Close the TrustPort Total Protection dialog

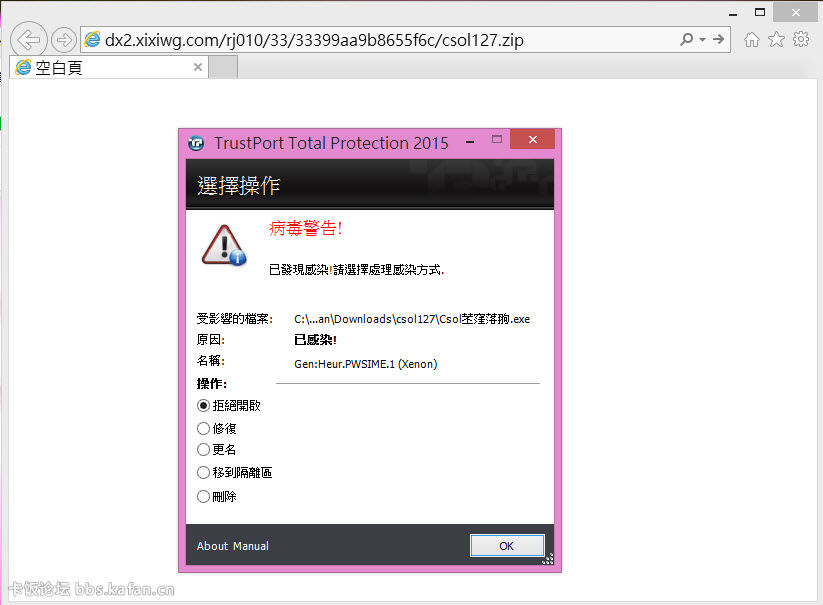pyautogui.click(x=532, y=139)
